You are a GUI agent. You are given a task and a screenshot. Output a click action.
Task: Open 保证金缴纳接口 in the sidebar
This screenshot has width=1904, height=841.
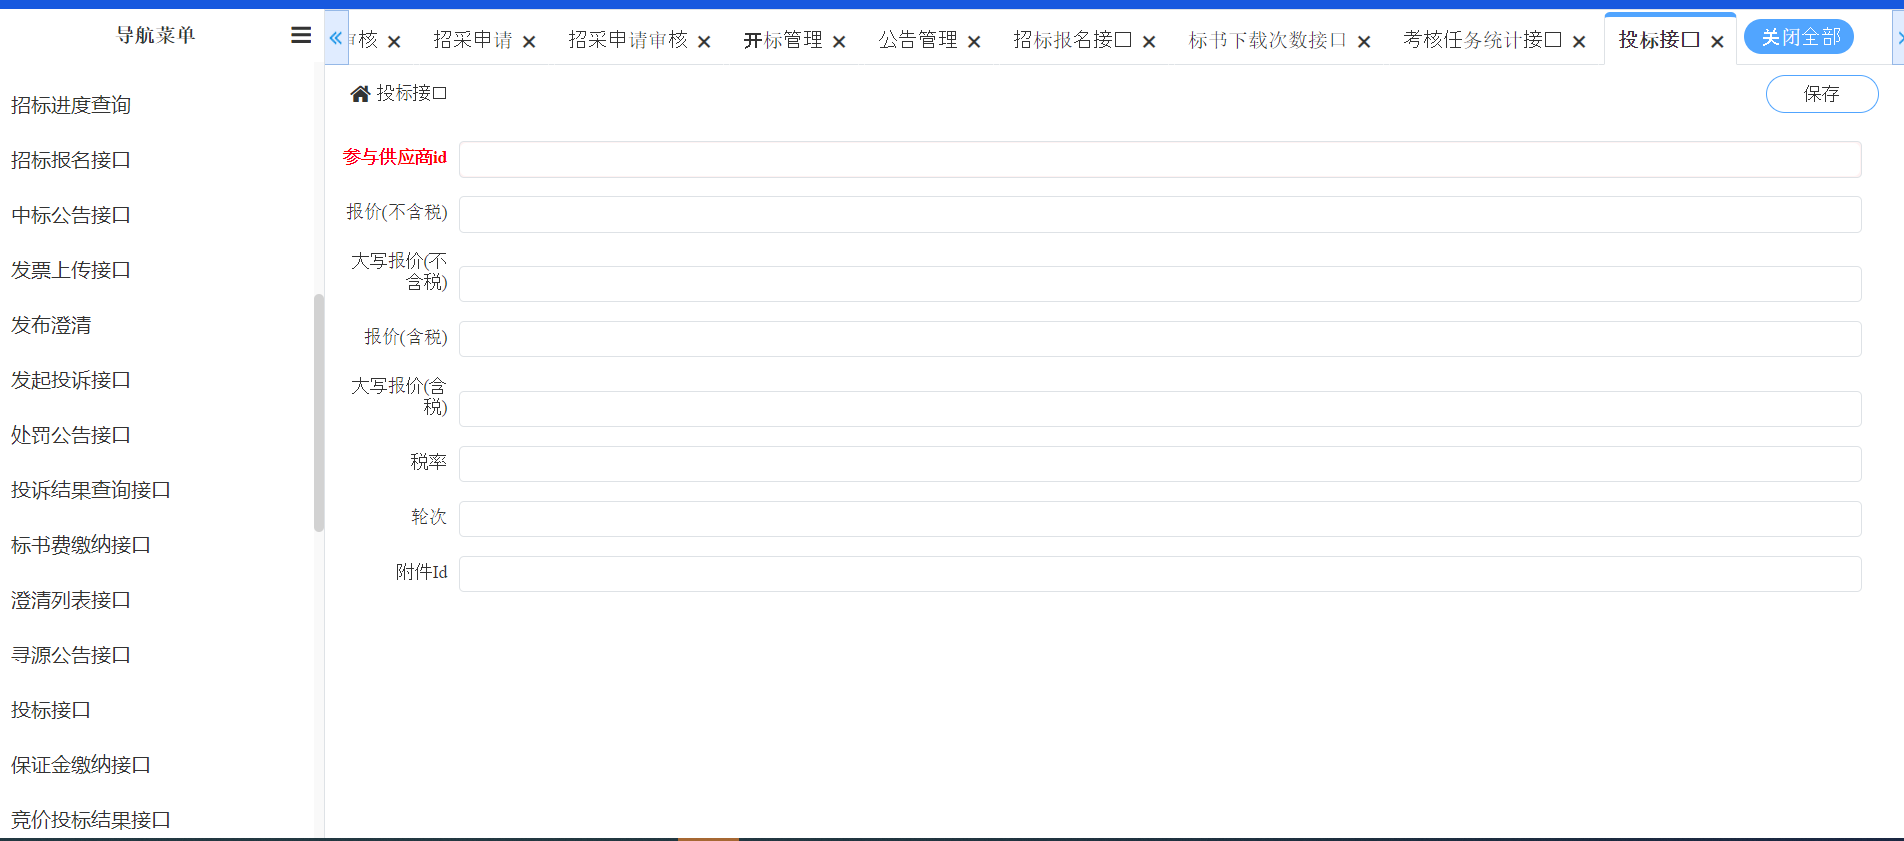(81, 765)
